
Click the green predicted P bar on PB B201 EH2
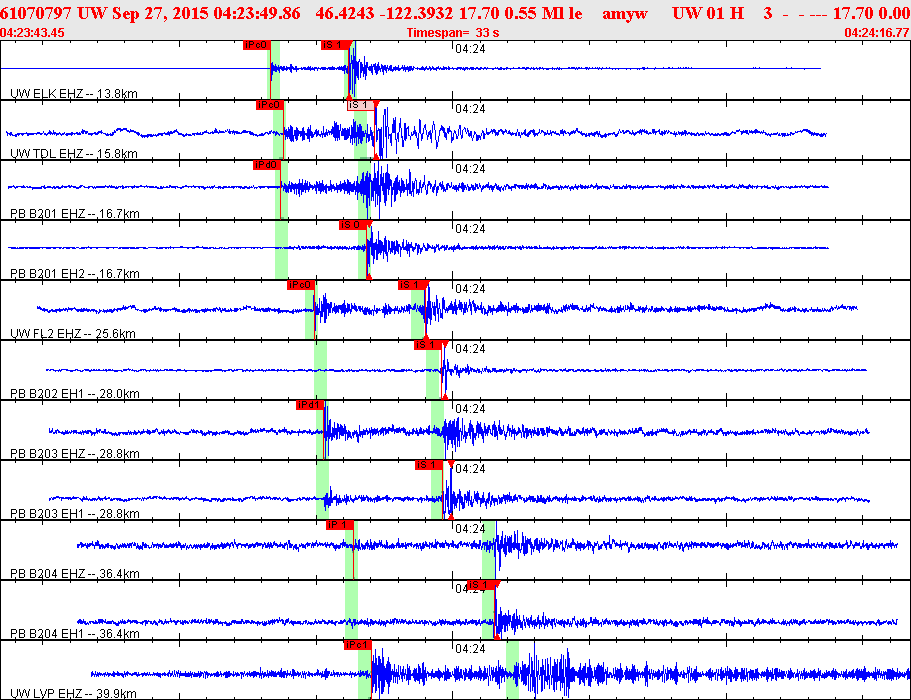point(281,250)
